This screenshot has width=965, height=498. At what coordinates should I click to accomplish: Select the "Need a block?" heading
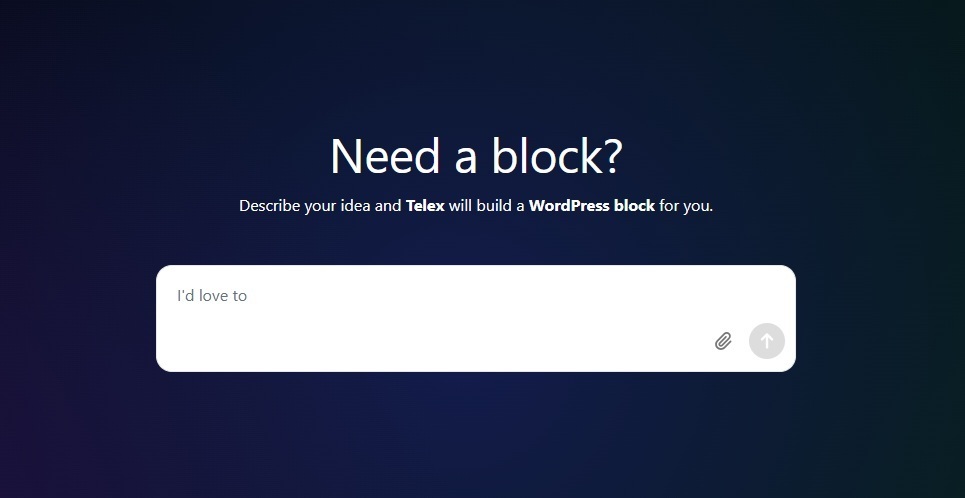click(x=476, y=156)
